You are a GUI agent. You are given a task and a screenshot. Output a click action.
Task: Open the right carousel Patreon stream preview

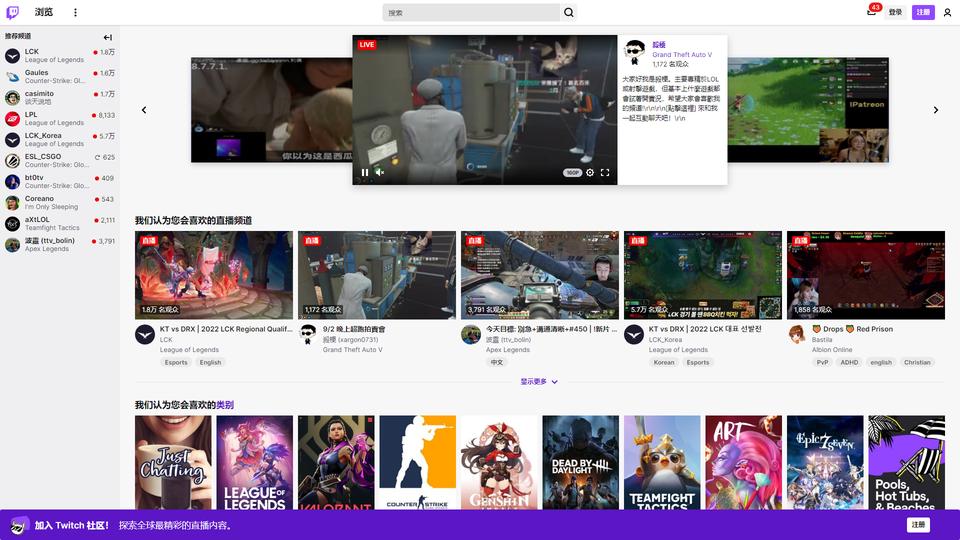(x=808, y=110)
